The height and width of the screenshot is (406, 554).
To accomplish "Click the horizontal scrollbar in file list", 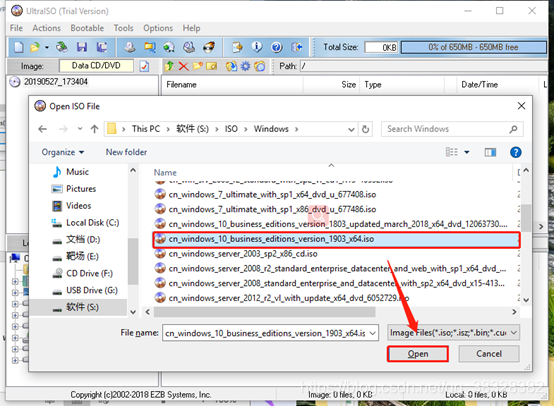I will 265,312.
